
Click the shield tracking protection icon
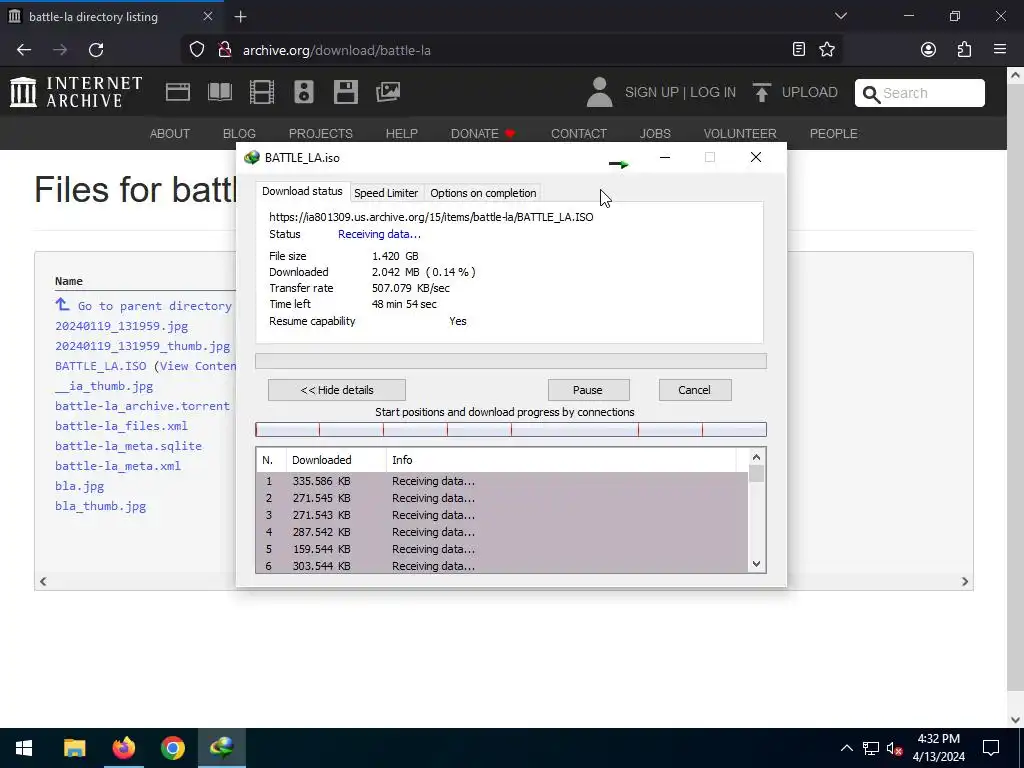[197, 50]
